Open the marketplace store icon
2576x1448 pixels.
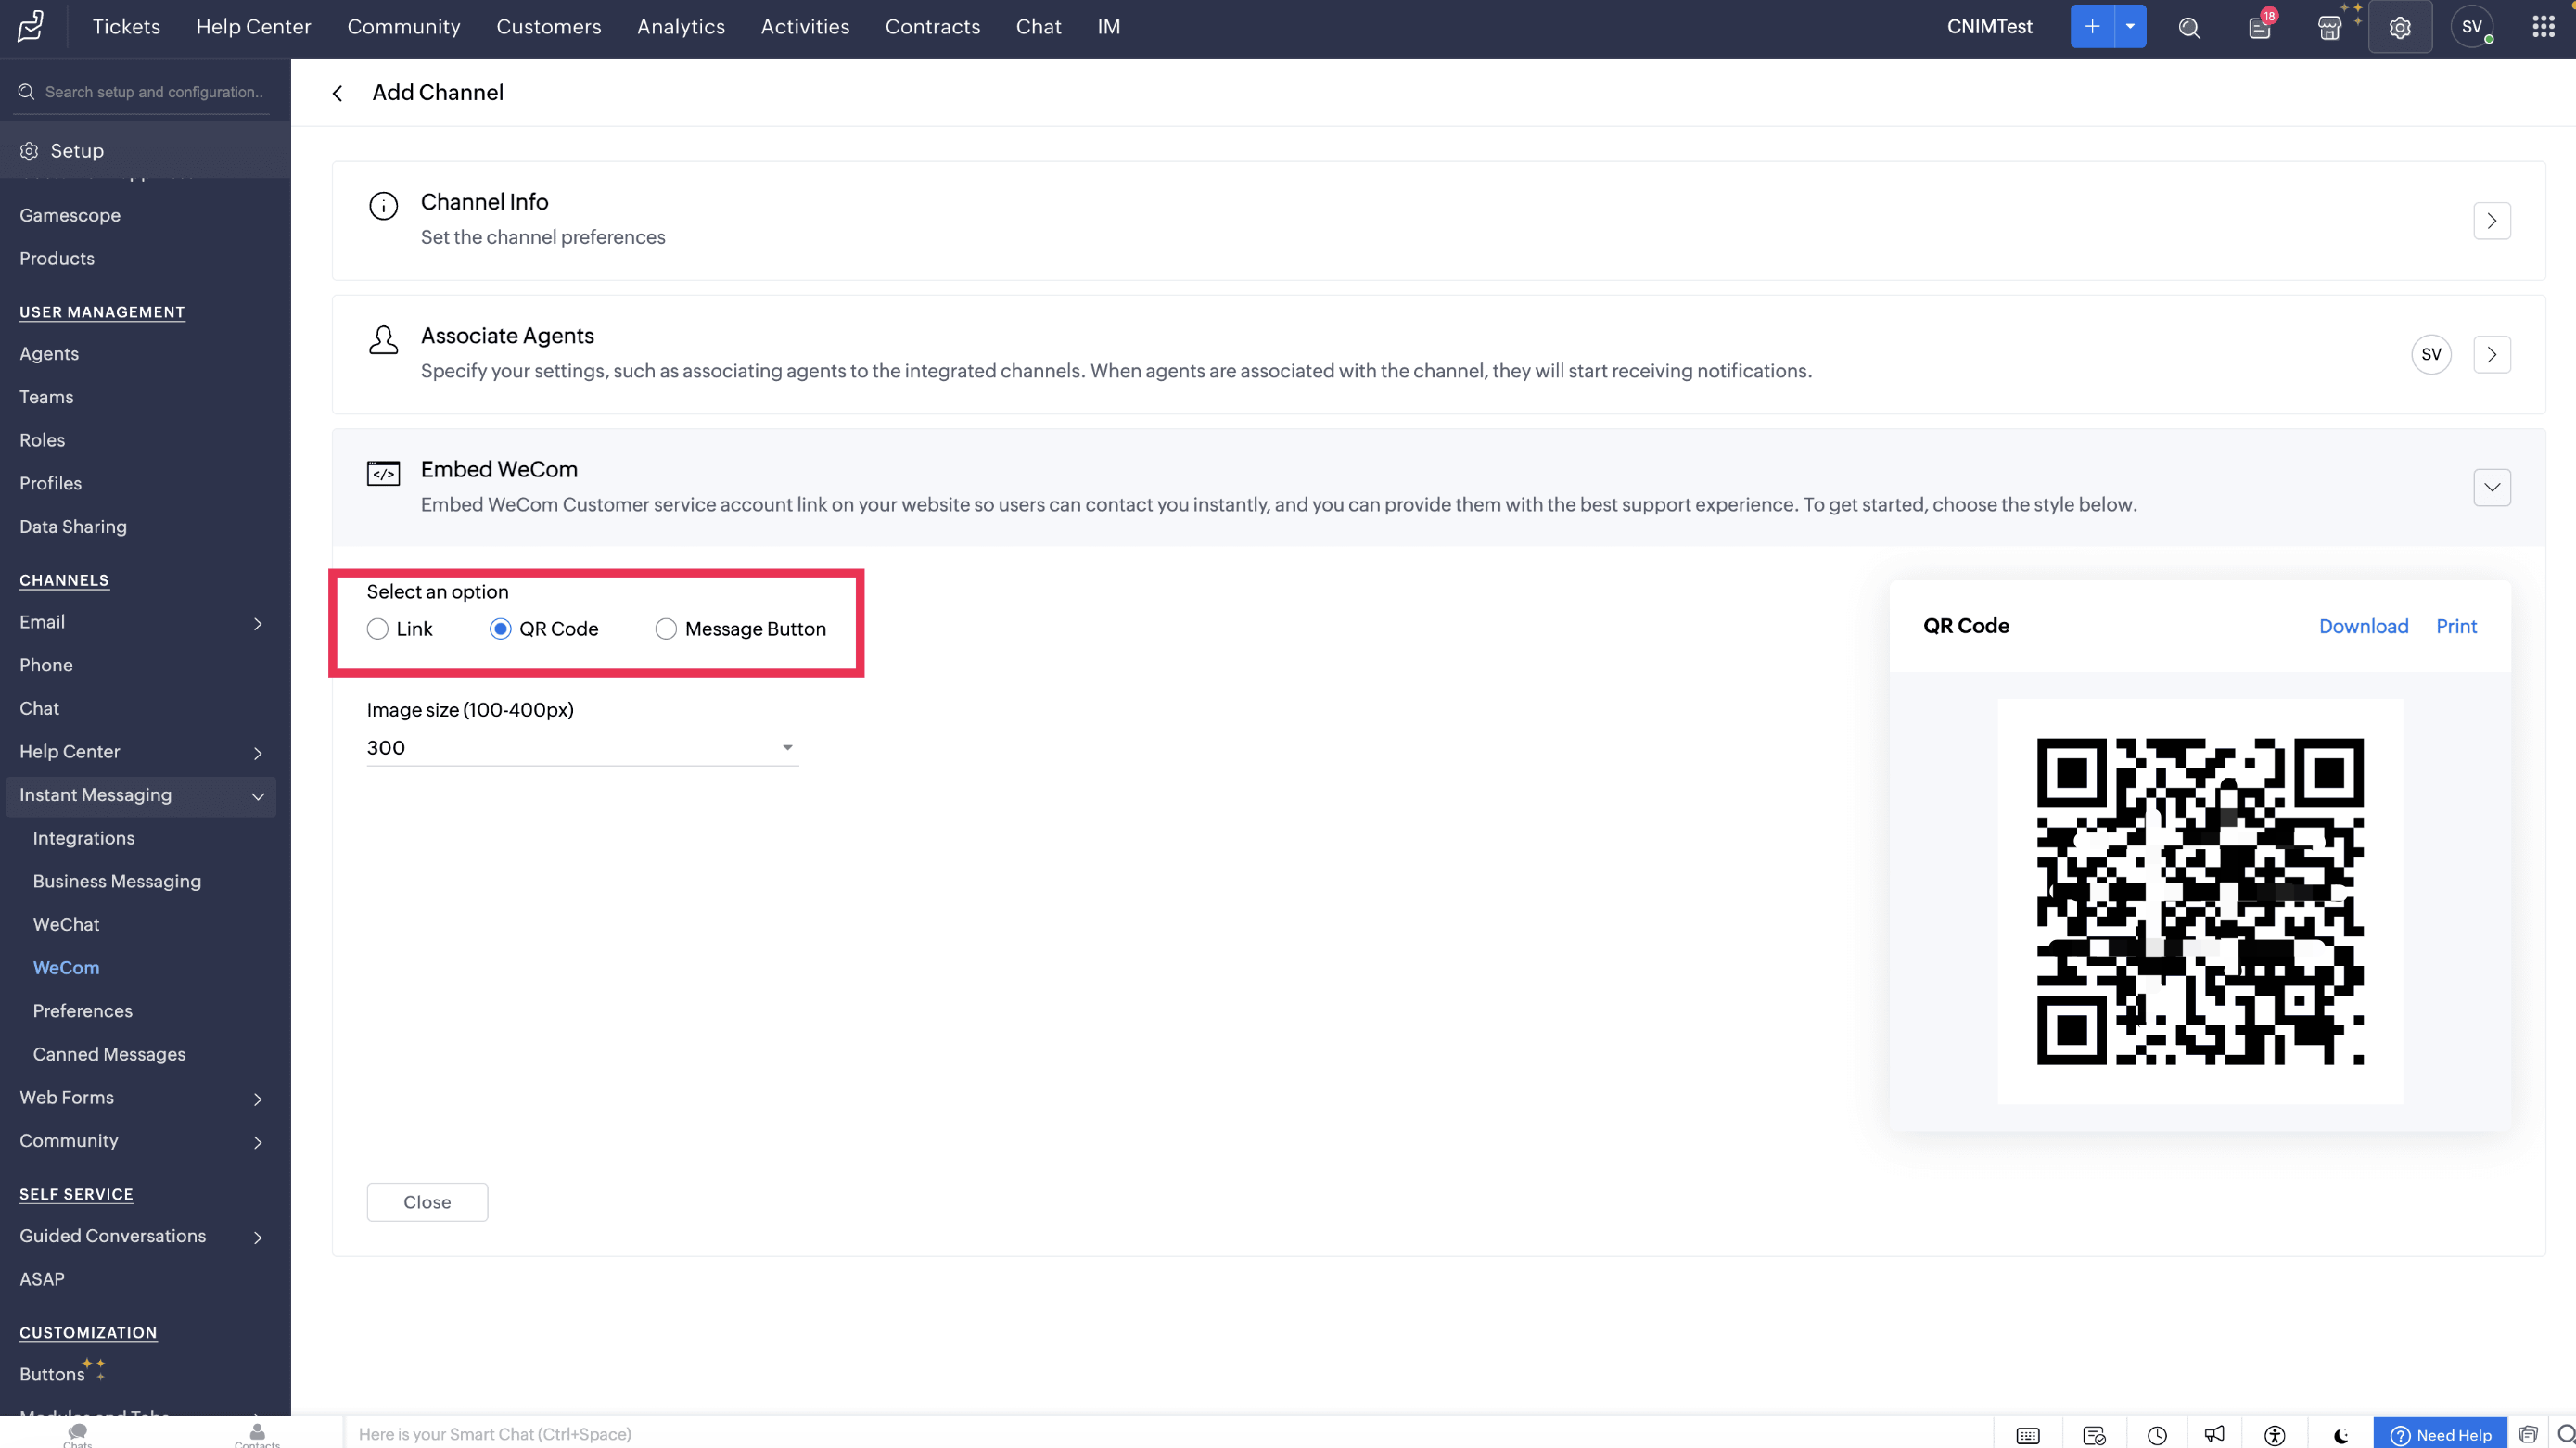click(x=2329, y=28)
